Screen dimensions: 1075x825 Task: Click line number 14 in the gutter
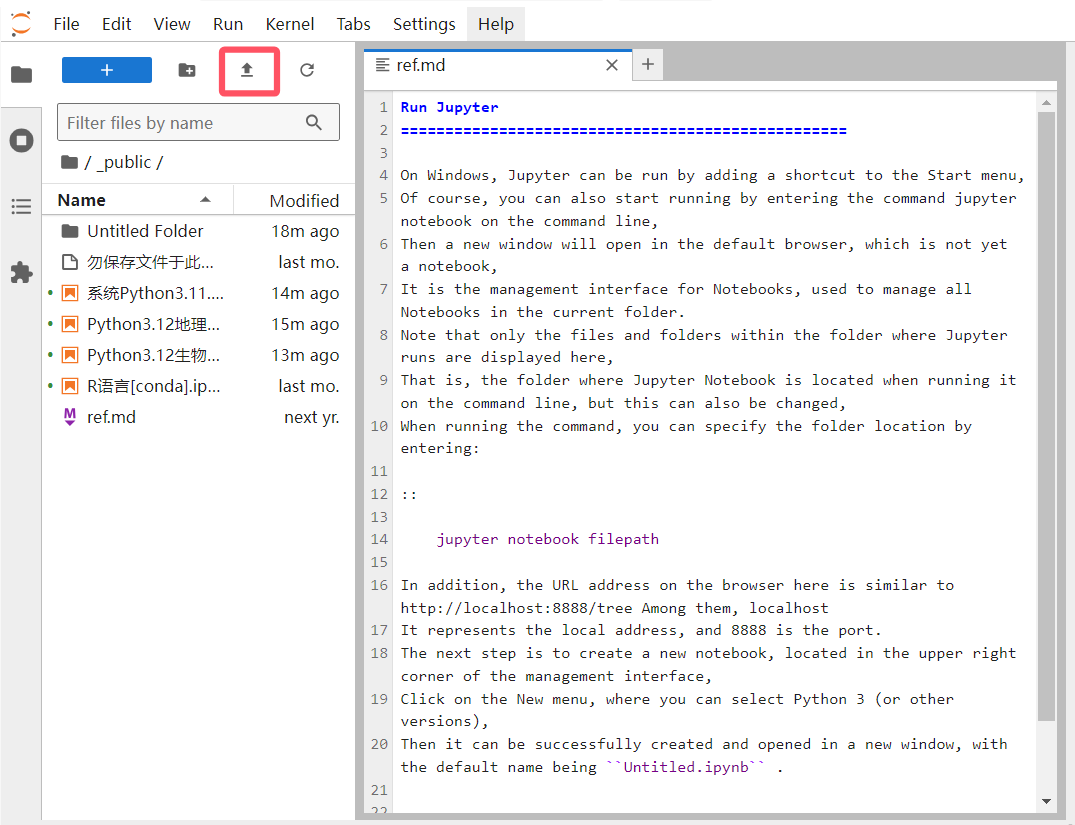coord(379,539)
